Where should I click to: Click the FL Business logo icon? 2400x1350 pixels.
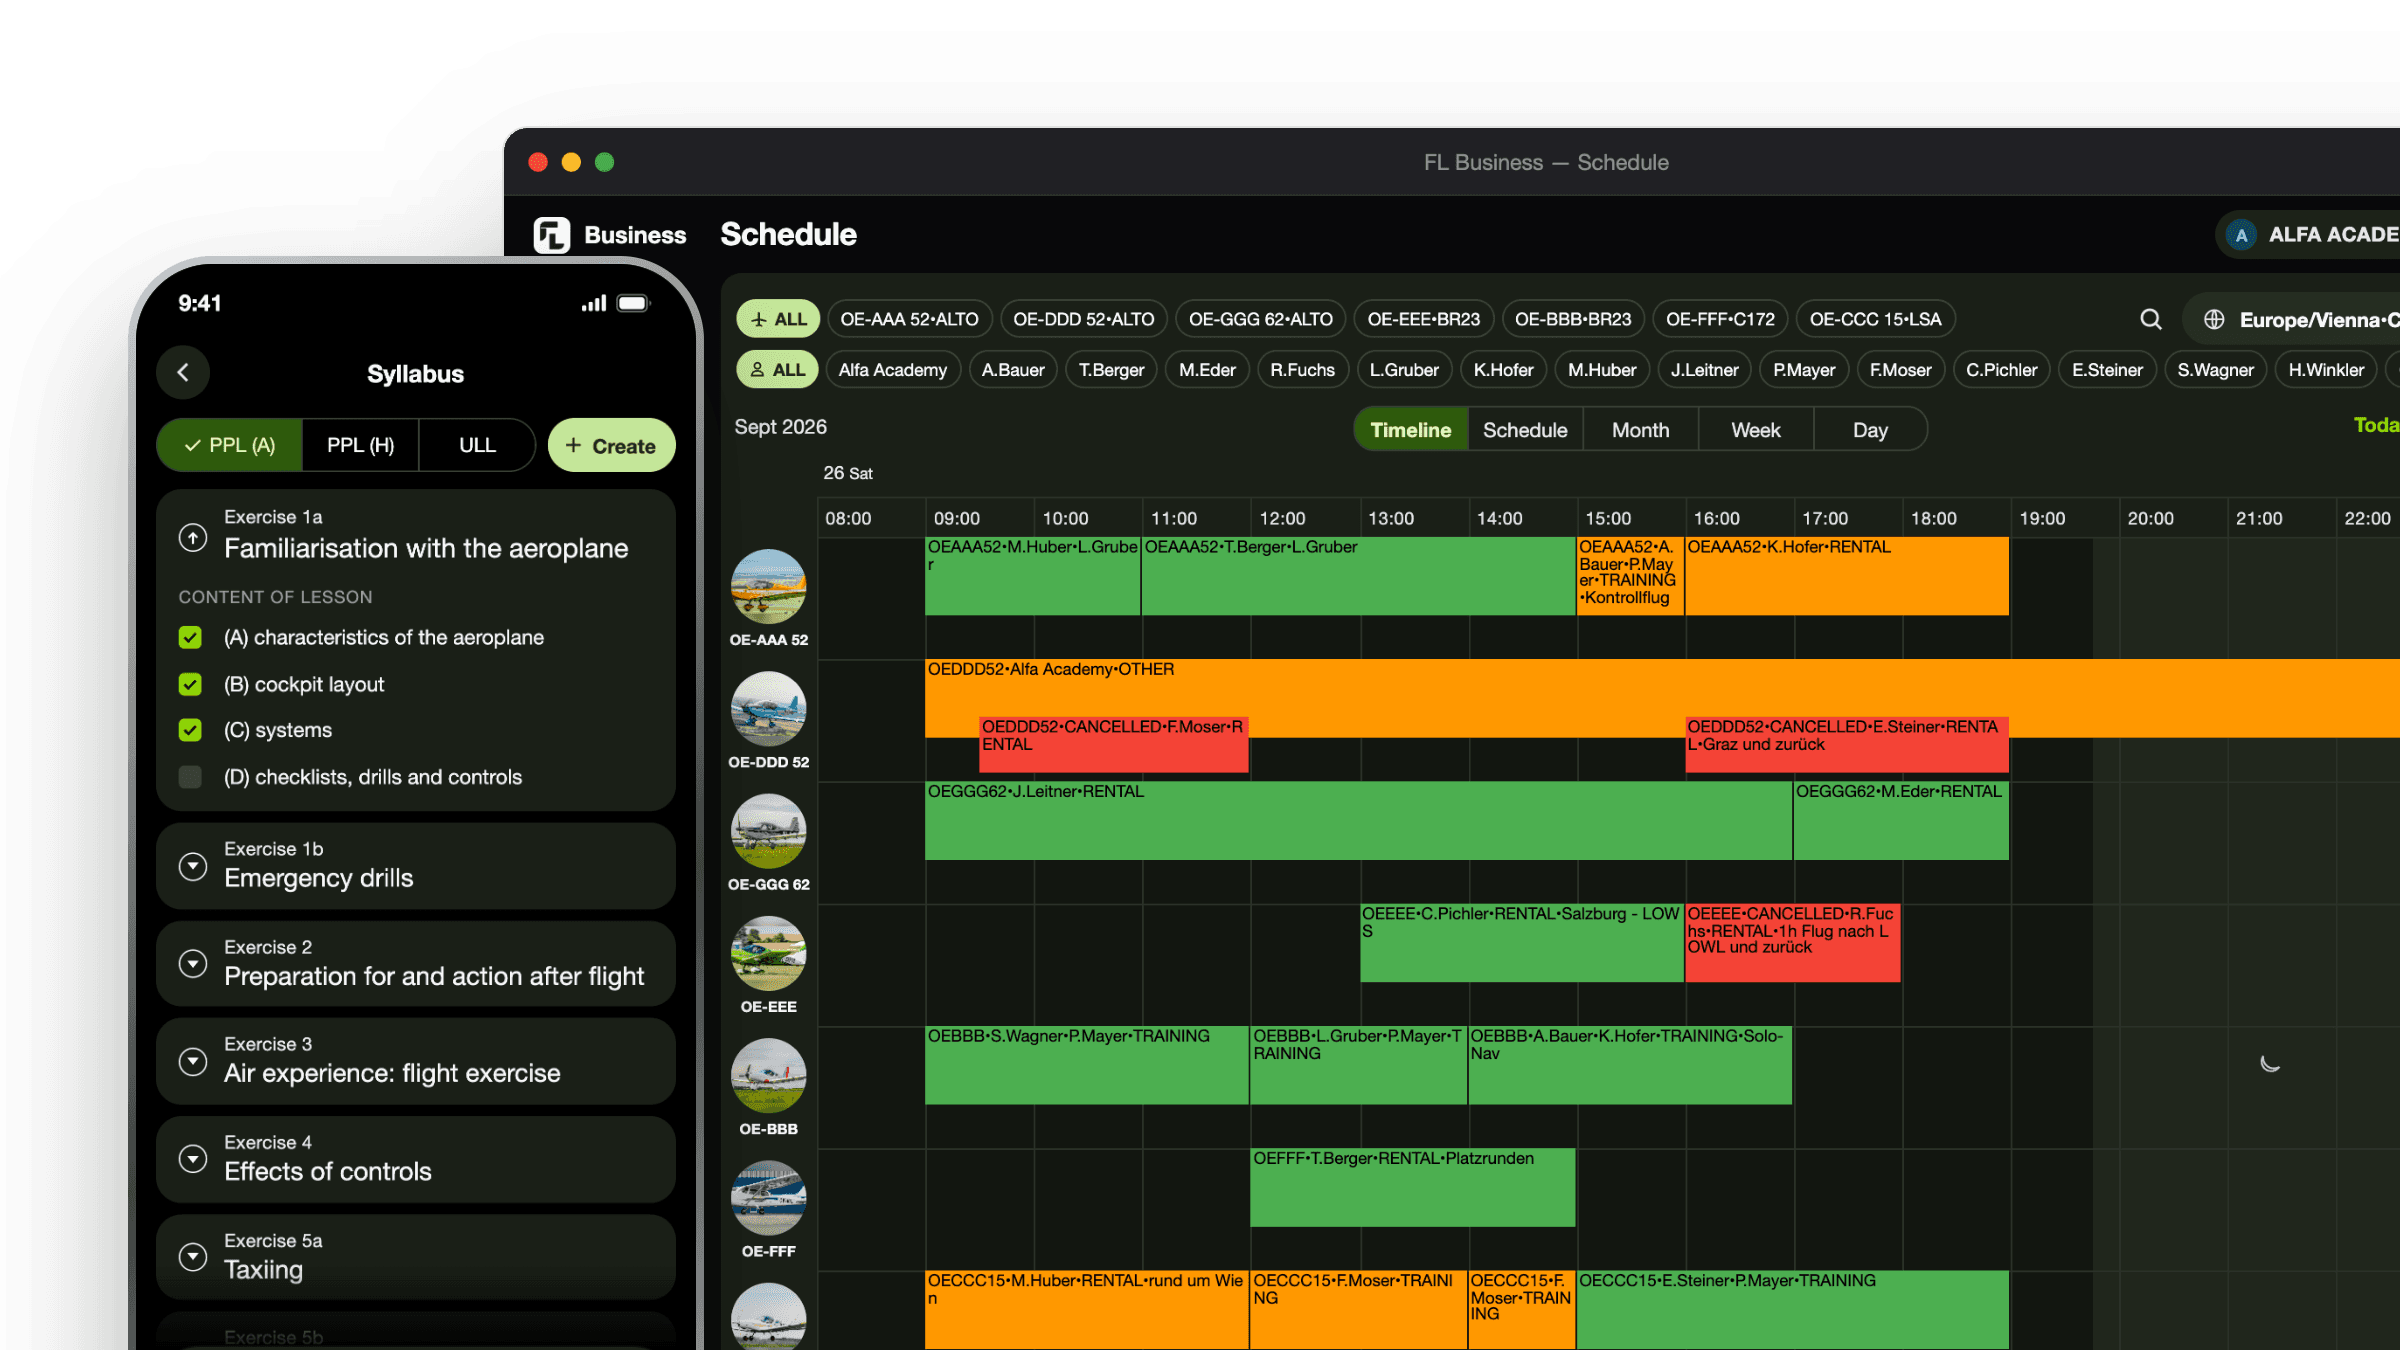tap(552, 235)
